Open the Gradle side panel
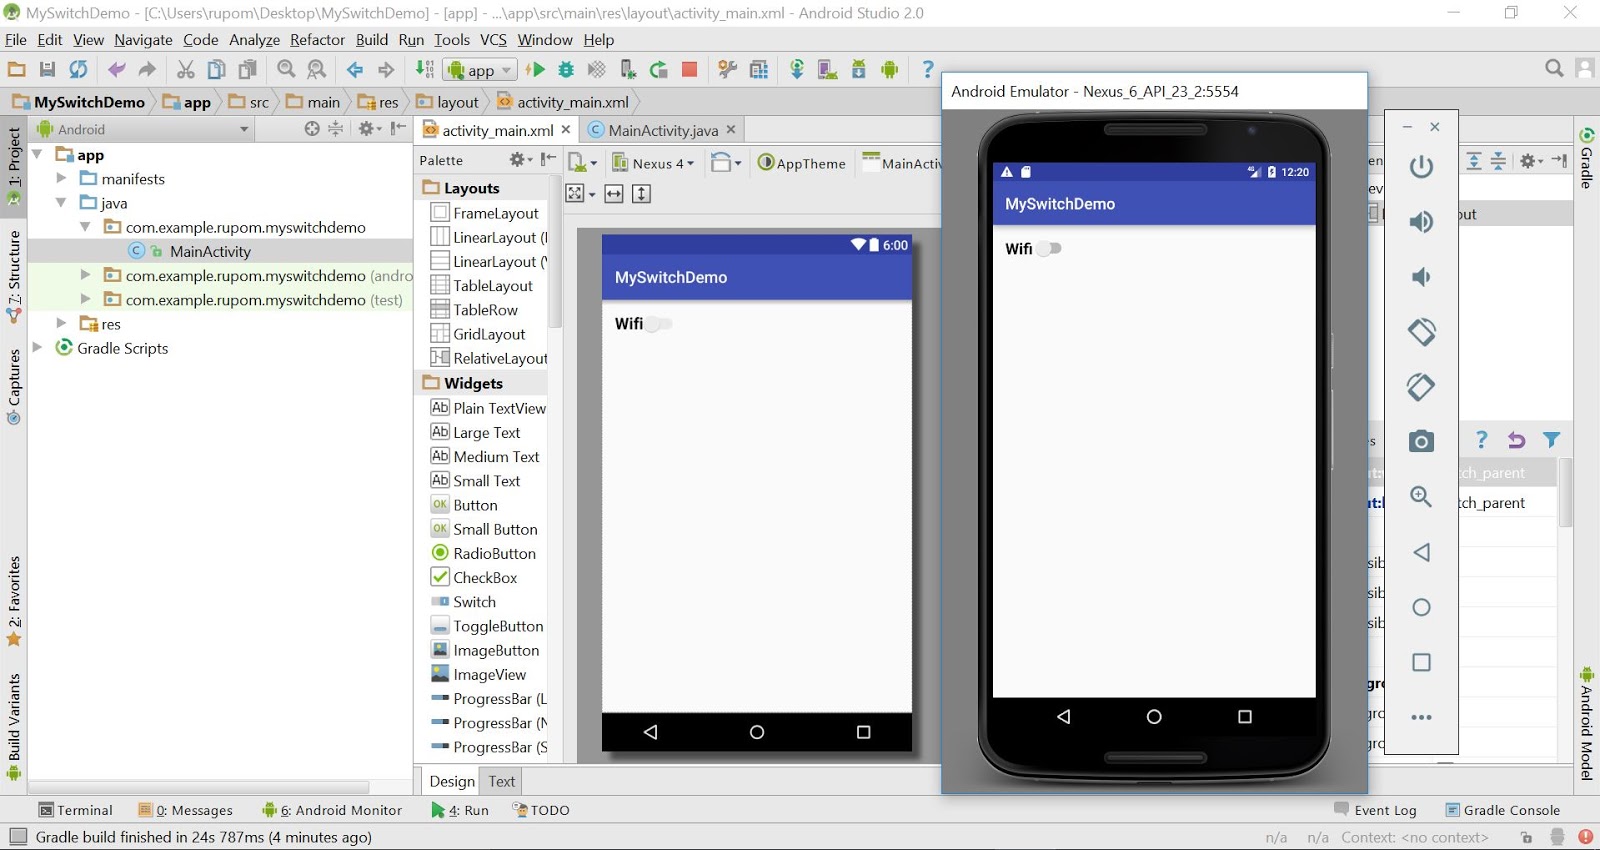Screen dimensions: 1600x850 pos(1586,158)
